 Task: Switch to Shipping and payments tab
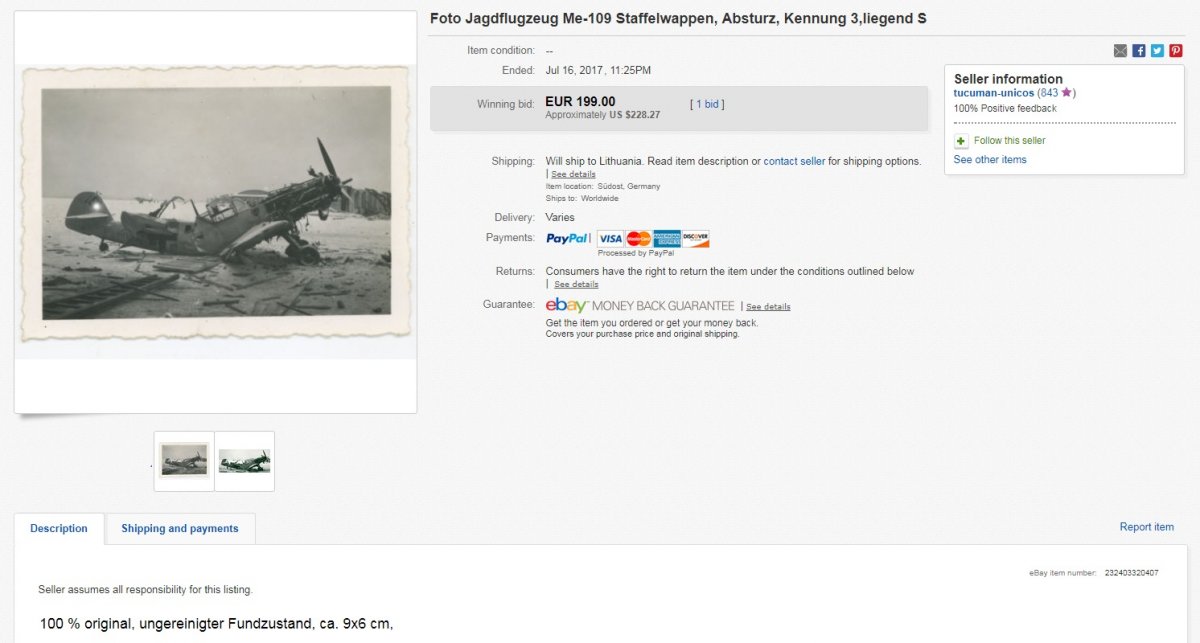(x=180, y=529)
